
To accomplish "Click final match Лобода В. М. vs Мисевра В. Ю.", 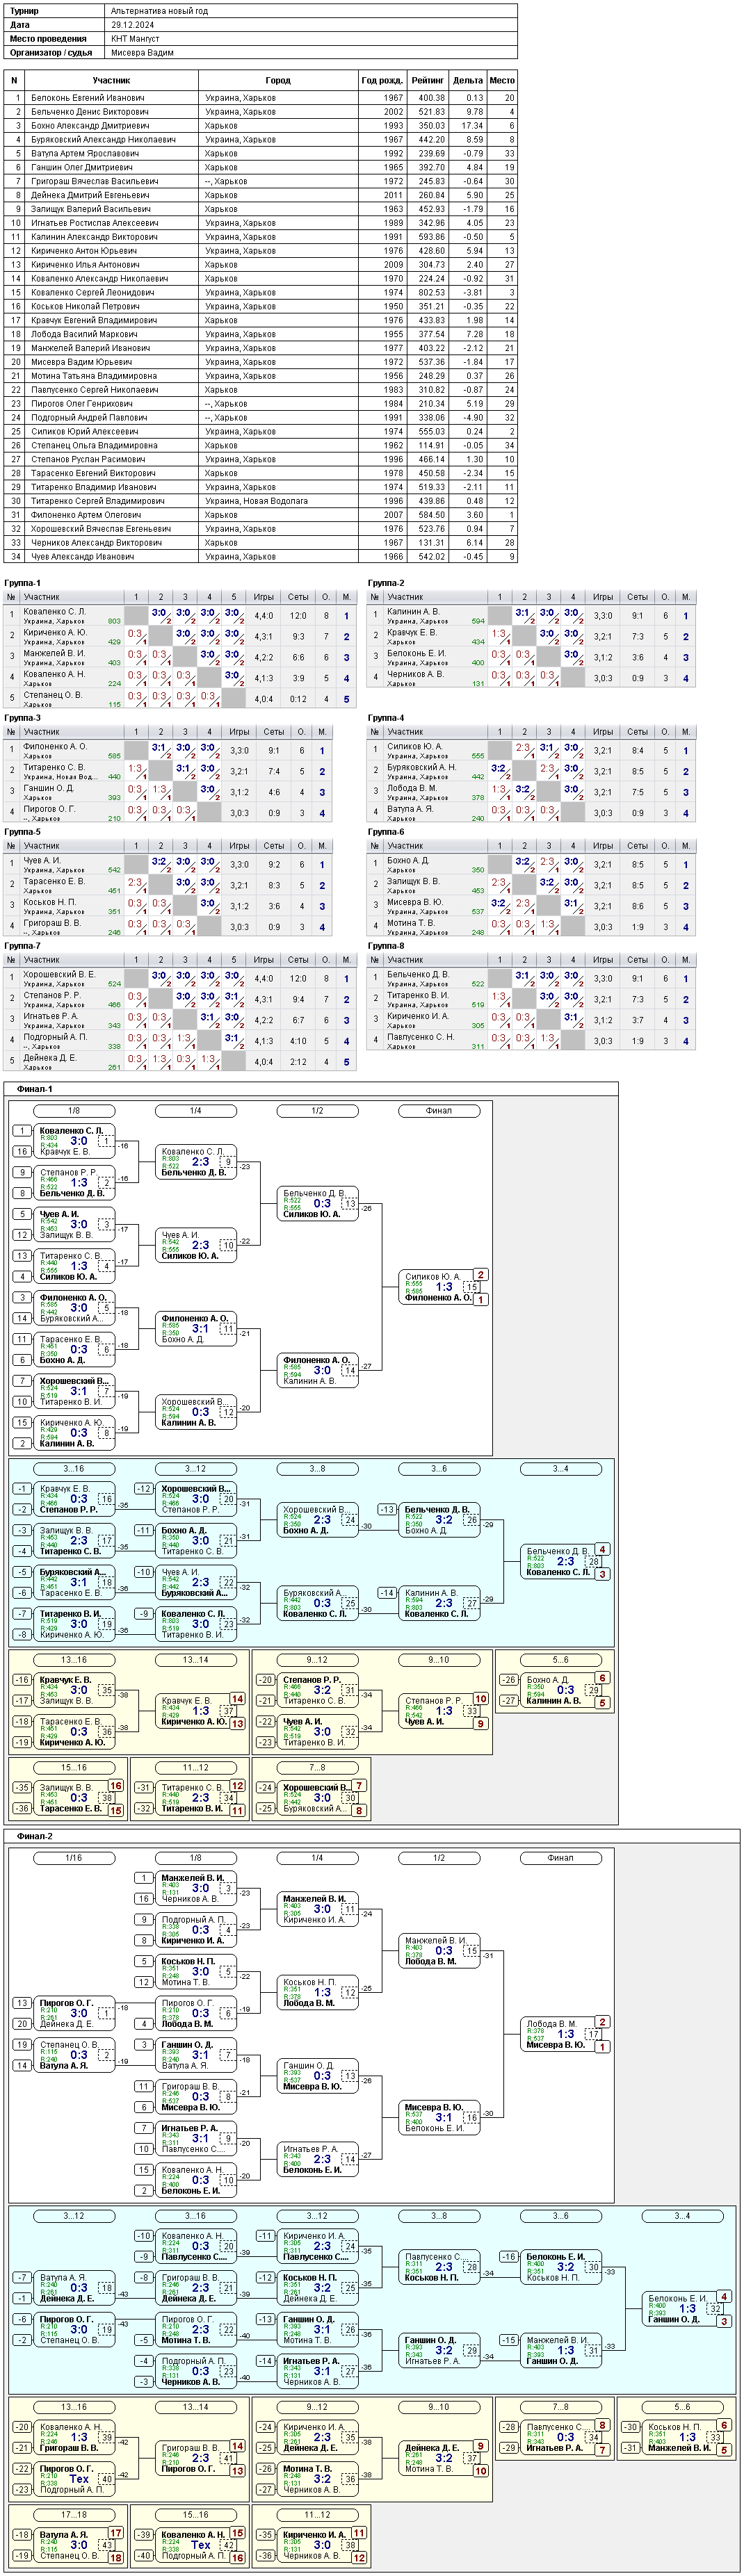I will tap(561, 2034).
